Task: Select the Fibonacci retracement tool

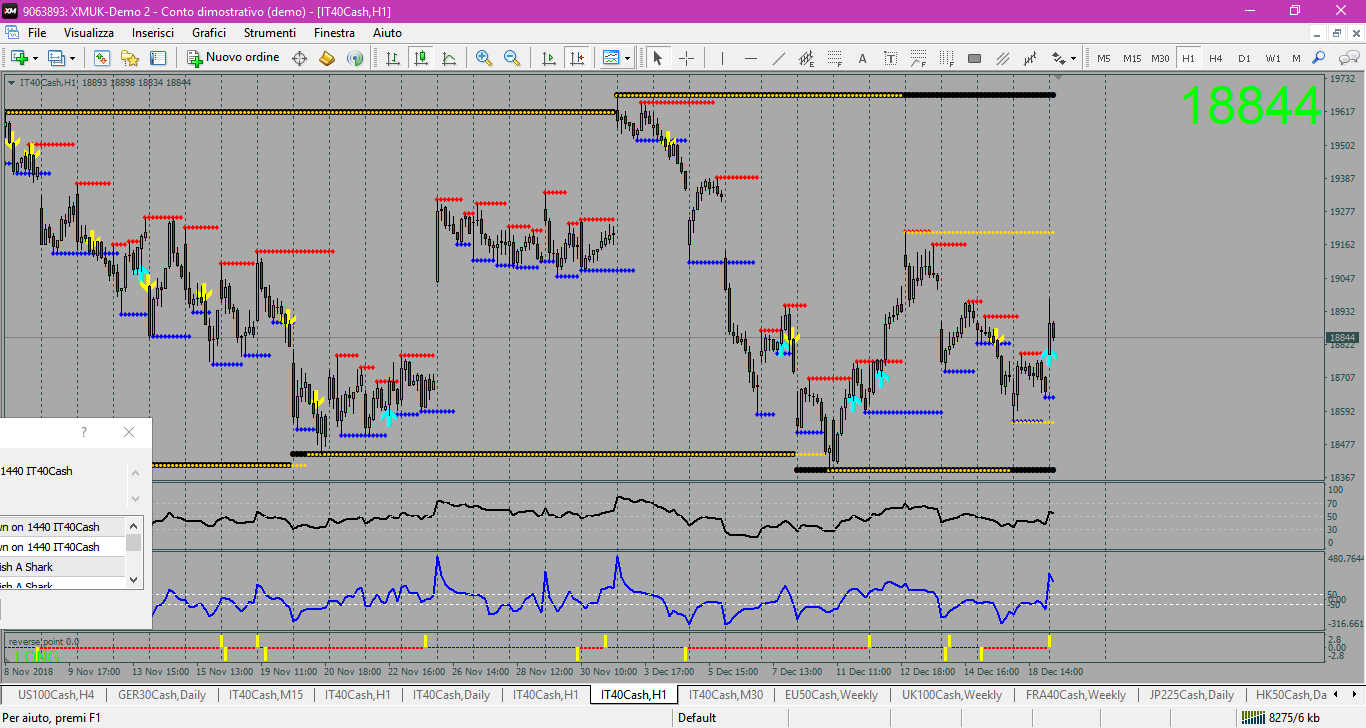Action: [x=835, y=58]
